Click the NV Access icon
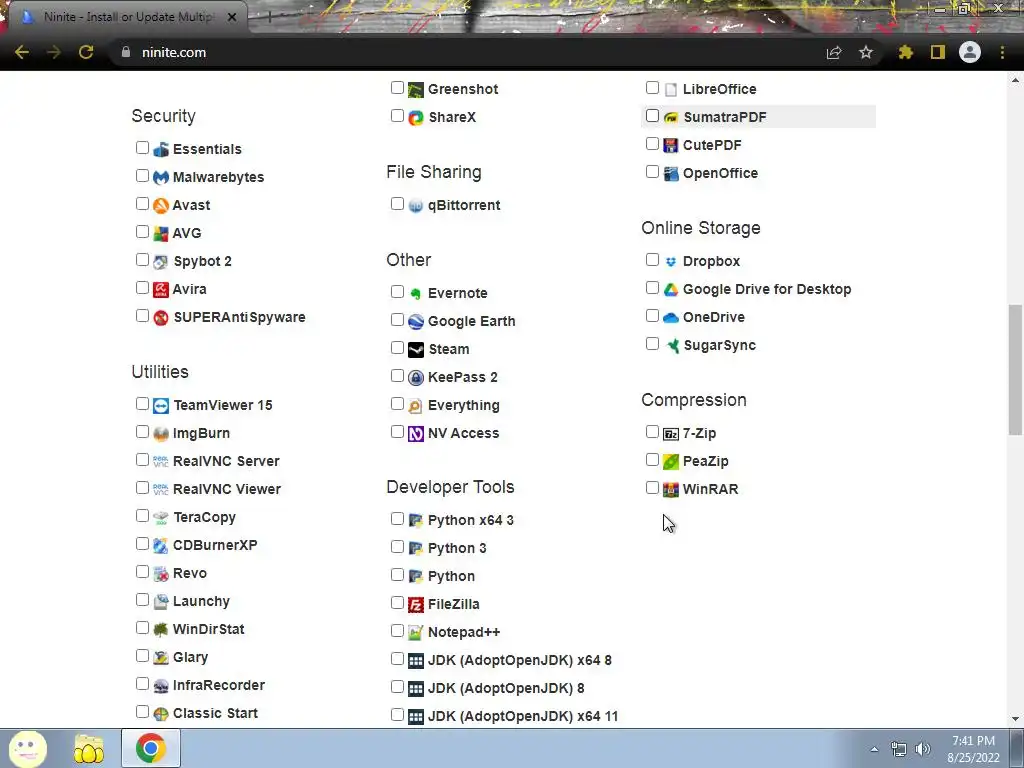The height and width of the screenshot is (768, 1024). pos(416,434)
